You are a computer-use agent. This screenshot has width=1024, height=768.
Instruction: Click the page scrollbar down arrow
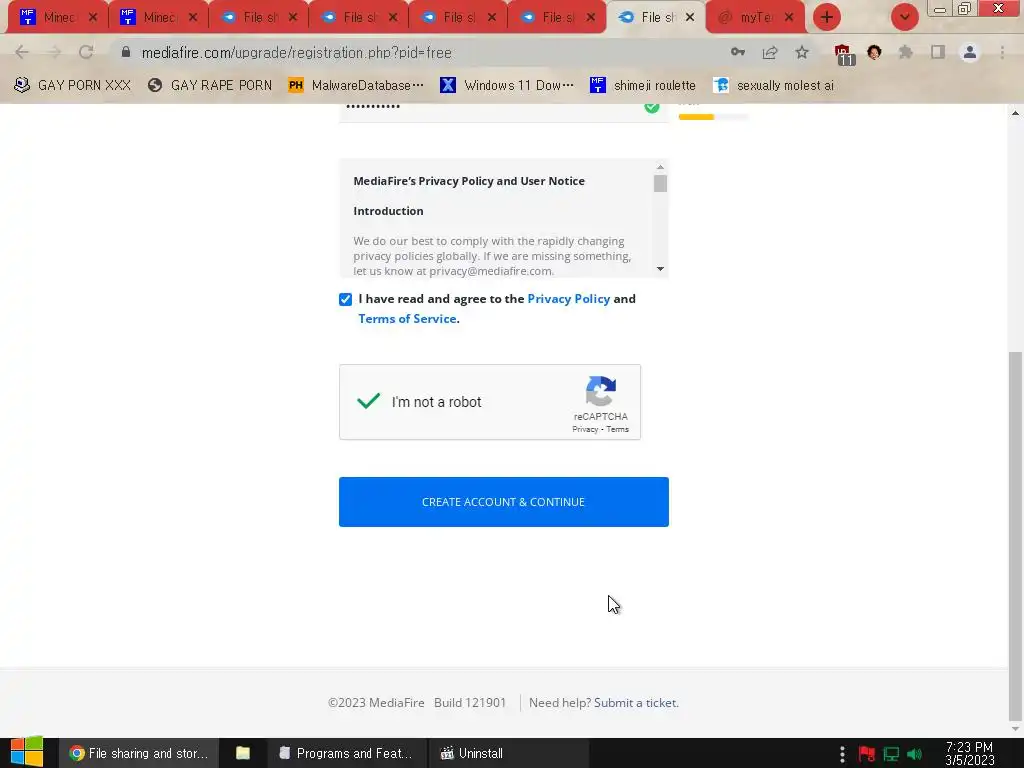(x=1015, y=728)
